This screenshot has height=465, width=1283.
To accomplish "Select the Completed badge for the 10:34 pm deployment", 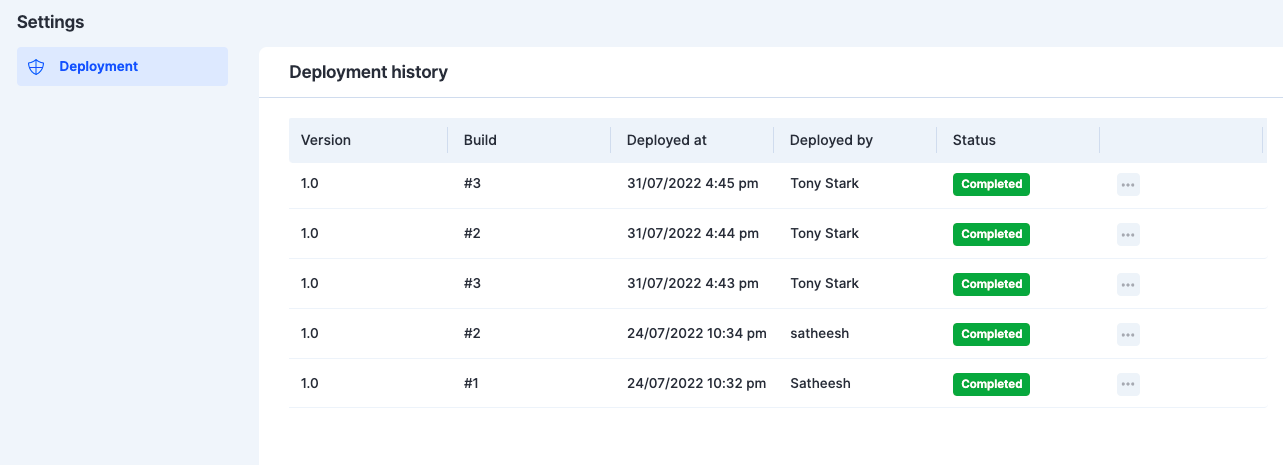I will coord(991,334).
